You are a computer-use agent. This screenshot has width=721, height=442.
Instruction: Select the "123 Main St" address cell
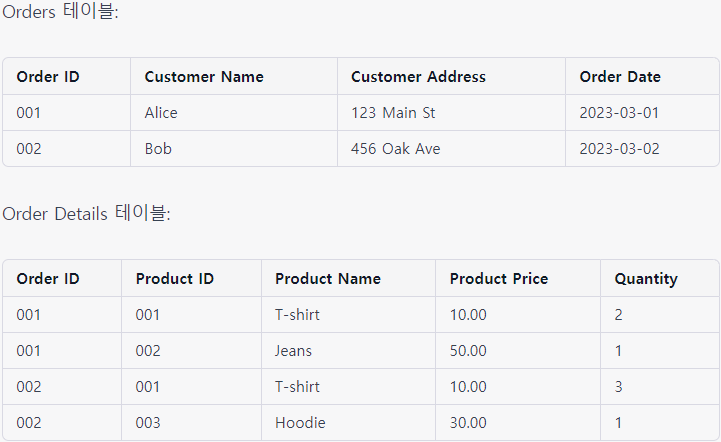click(x=393, y=113)
